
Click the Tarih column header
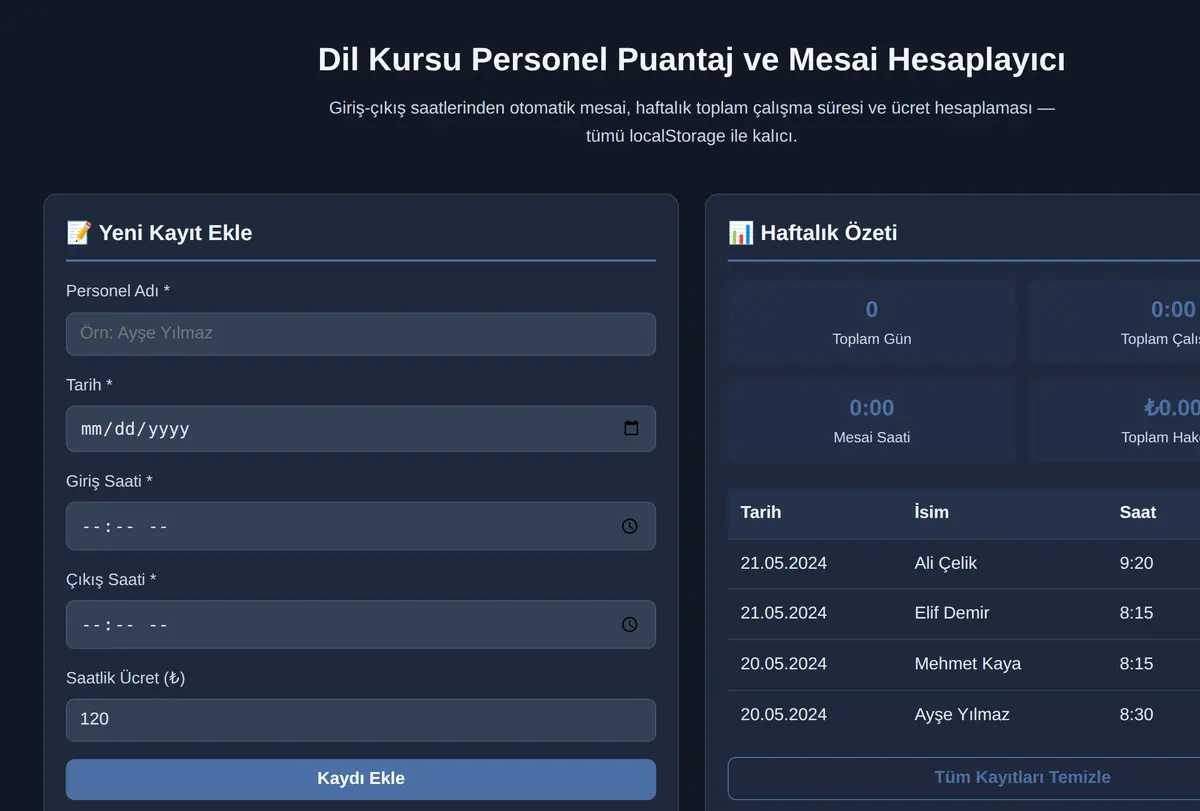[761, 512]
